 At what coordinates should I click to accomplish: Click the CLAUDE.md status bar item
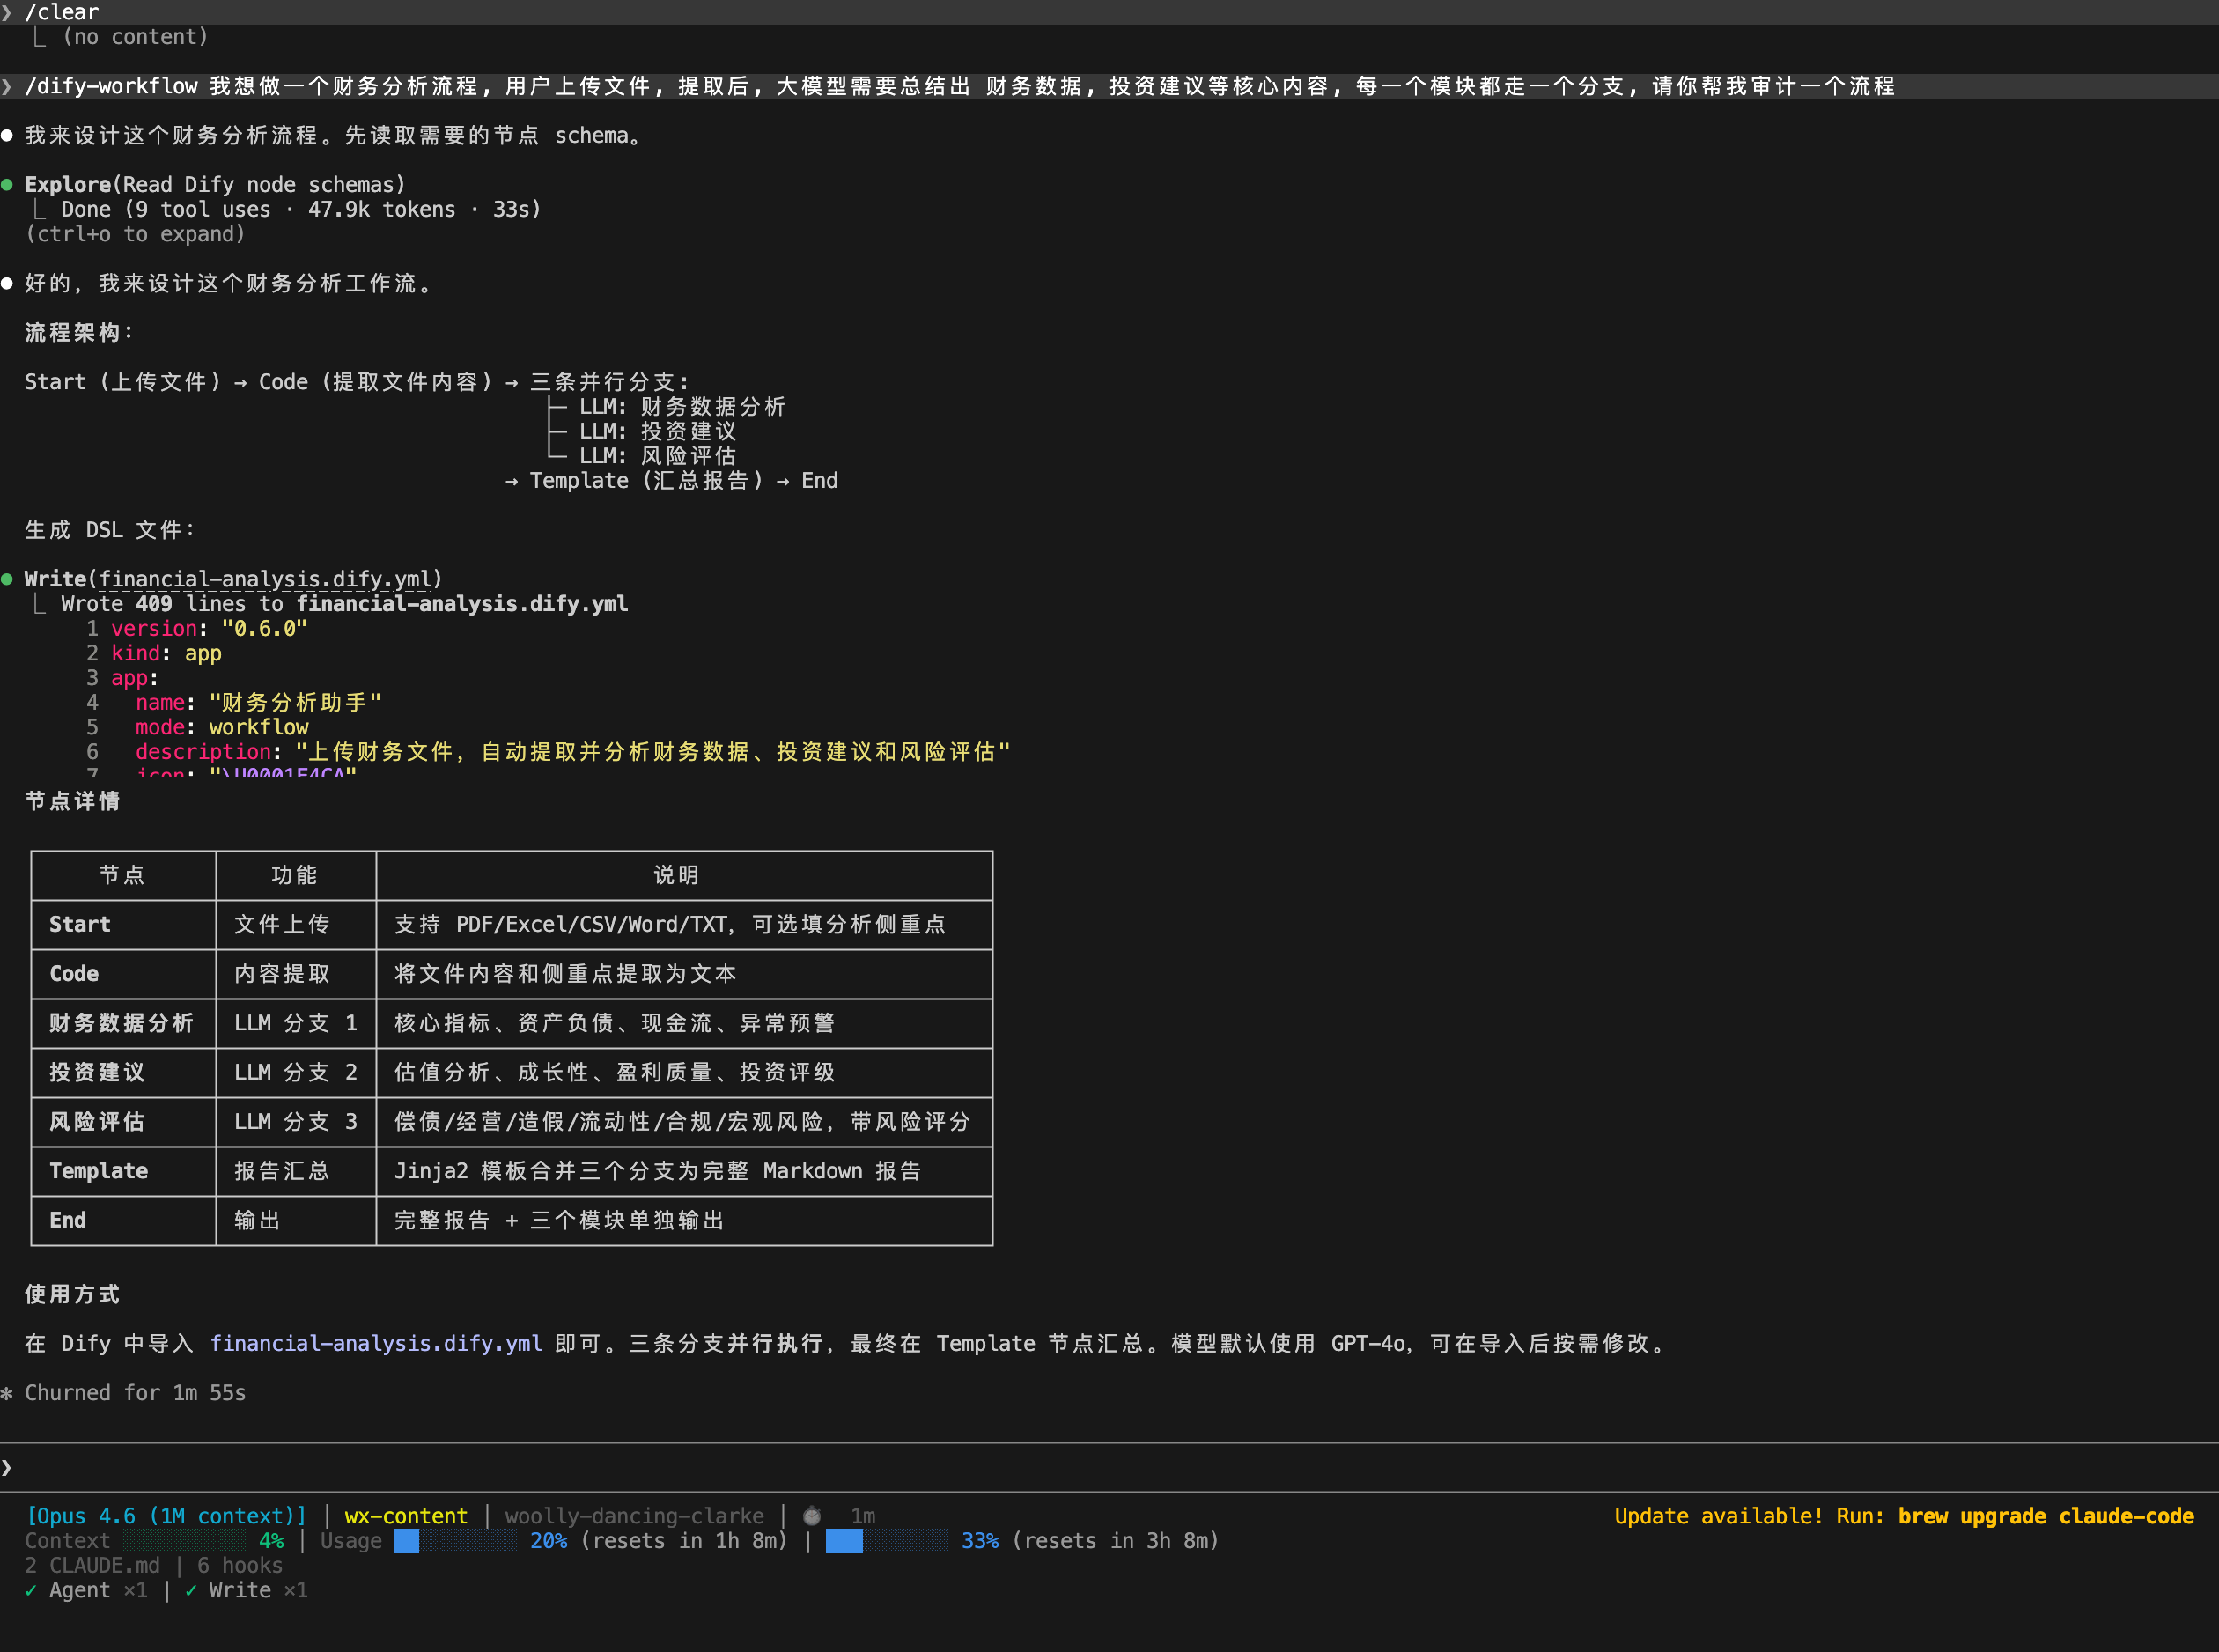[105, 1565]
